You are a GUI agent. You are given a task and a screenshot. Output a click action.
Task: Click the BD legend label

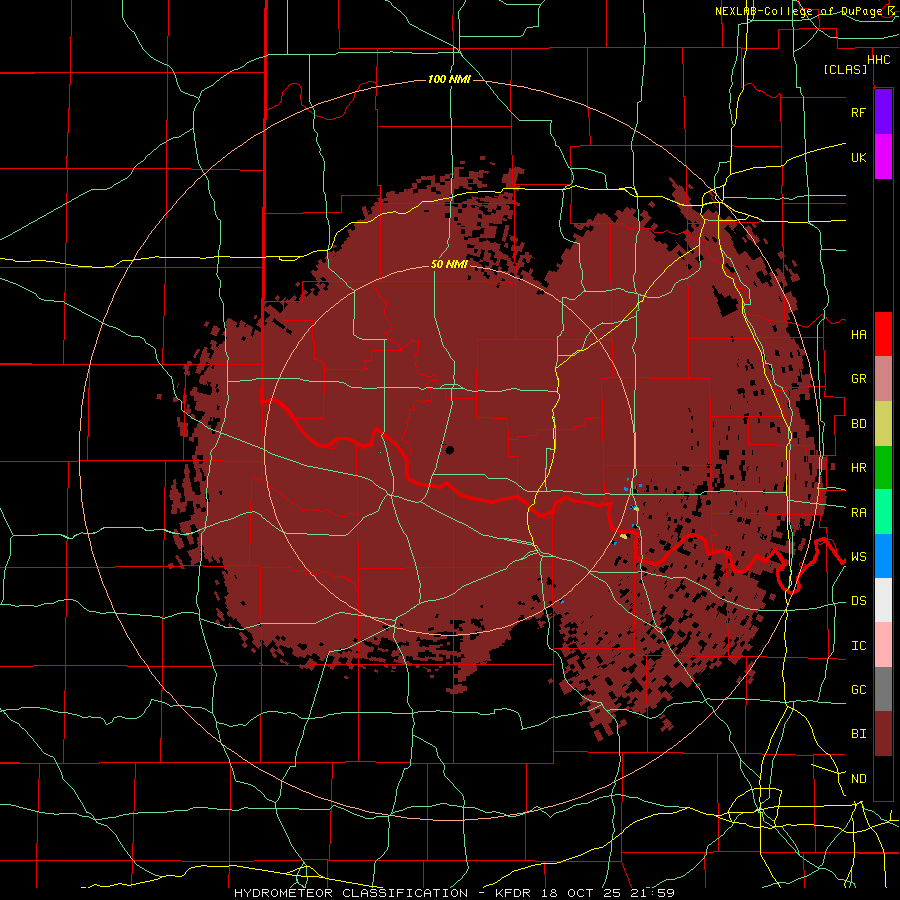tap(858, 424)
